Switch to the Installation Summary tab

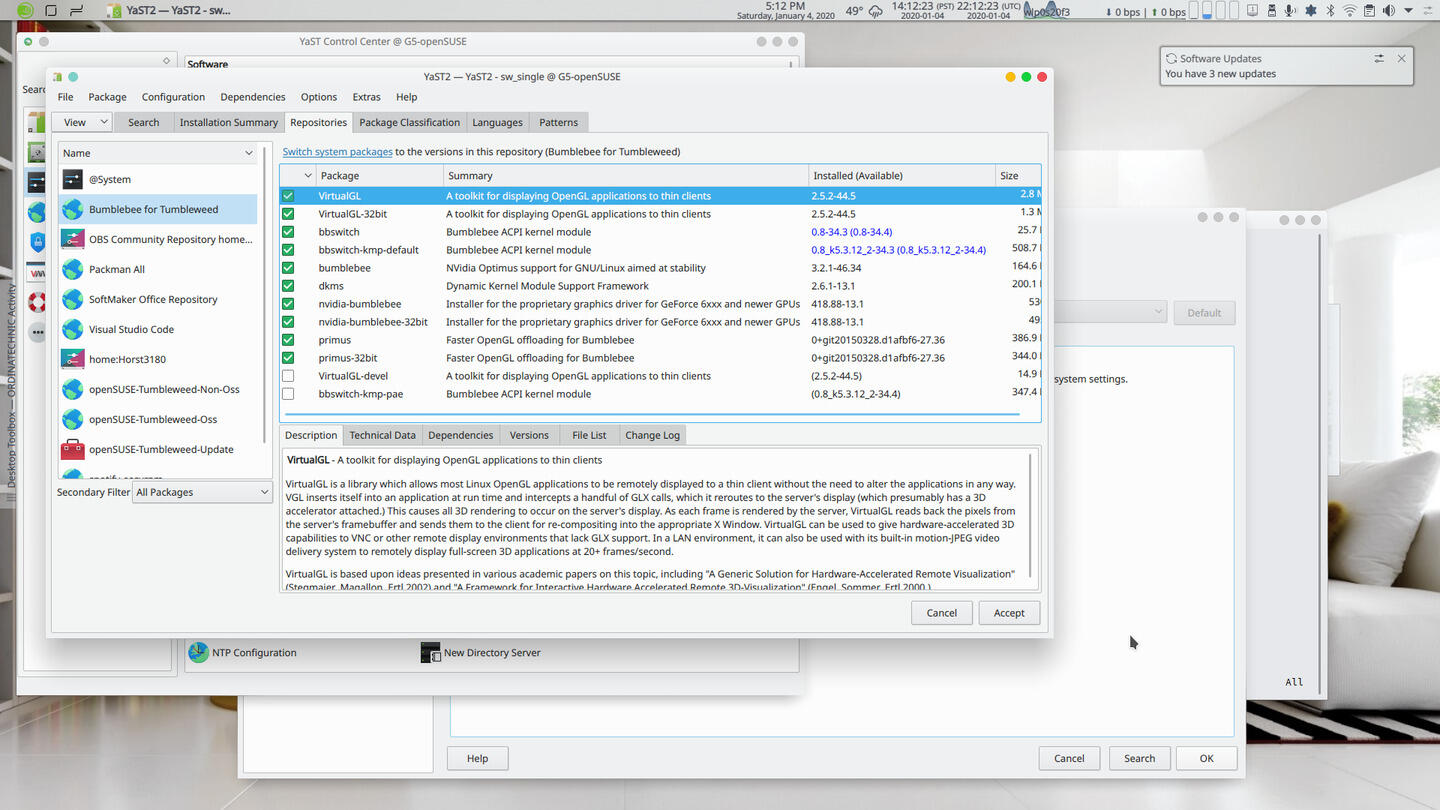pyautogui.click(x=228, y=122)
